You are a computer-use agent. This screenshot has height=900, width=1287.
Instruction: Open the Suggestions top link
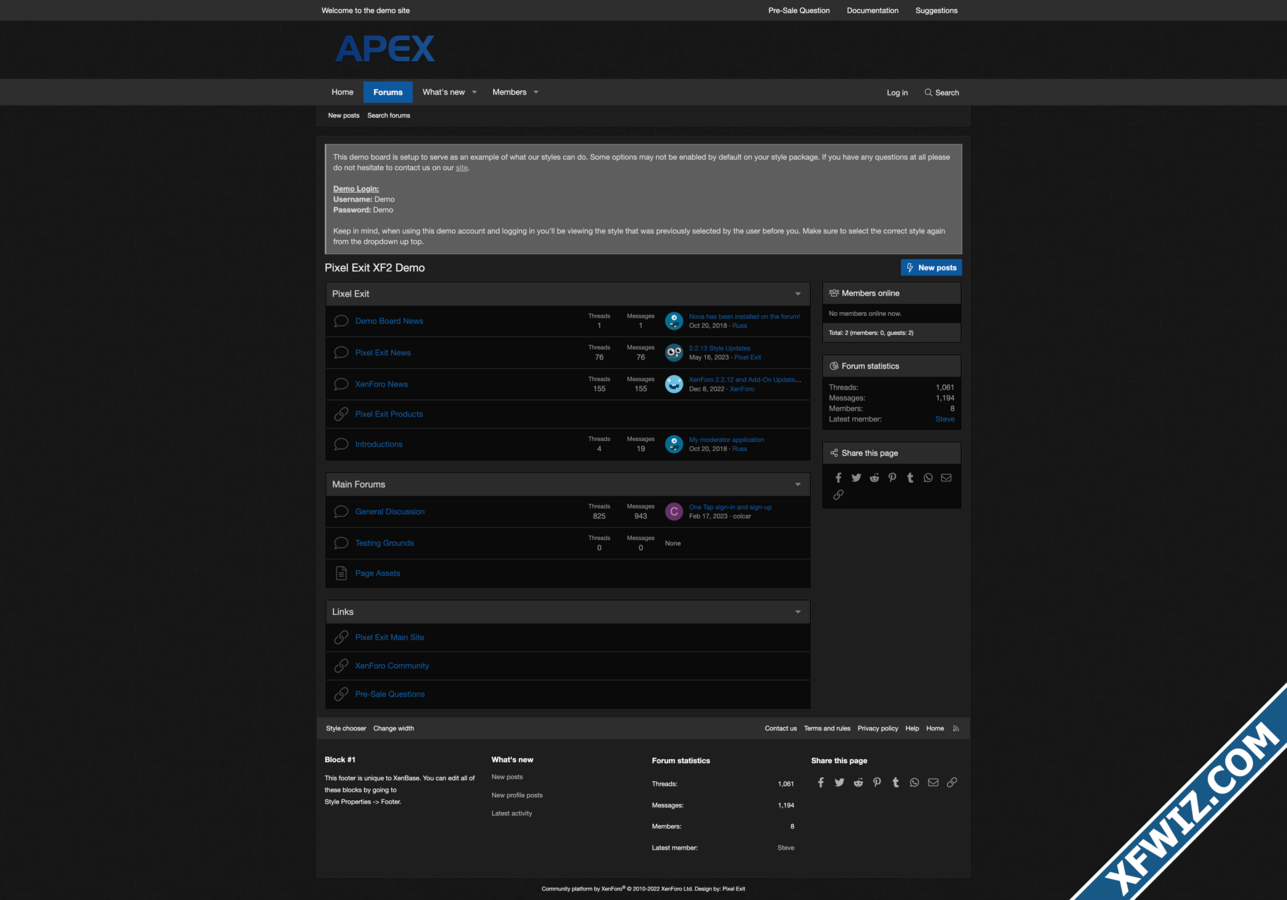click(937, 11)
